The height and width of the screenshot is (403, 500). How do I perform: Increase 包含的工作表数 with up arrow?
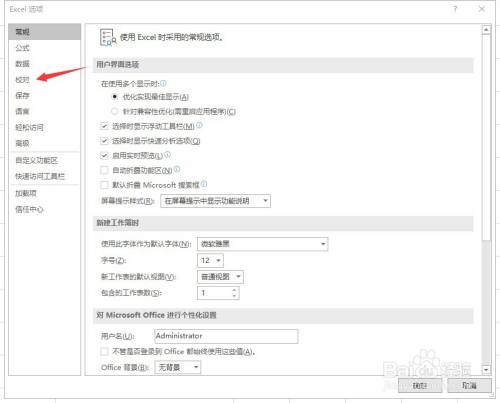pos(234,290)
